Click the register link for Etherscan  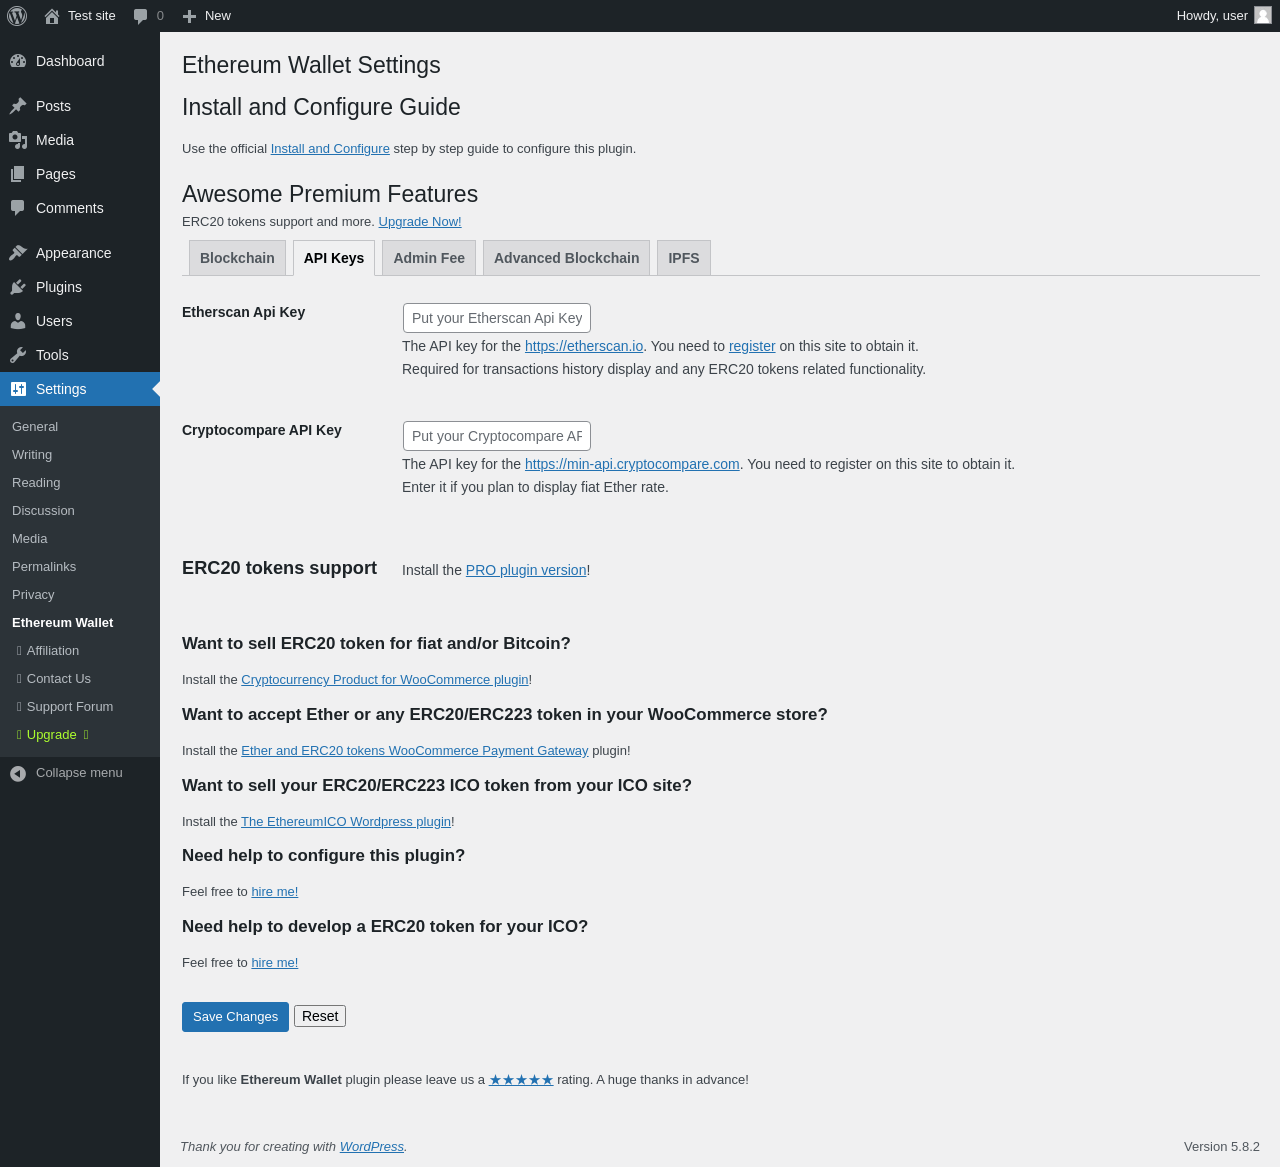pyautogui.click(x=752, y=346)
